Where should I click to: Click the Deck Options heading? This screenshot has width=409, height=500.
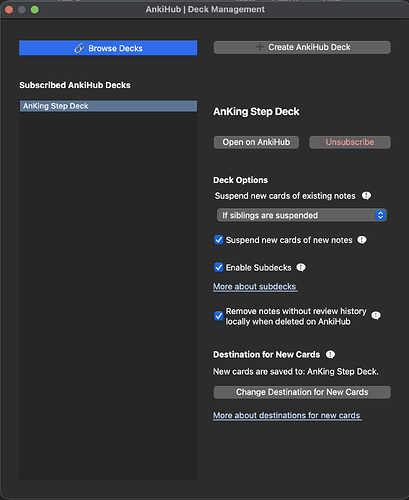[240, 180]
